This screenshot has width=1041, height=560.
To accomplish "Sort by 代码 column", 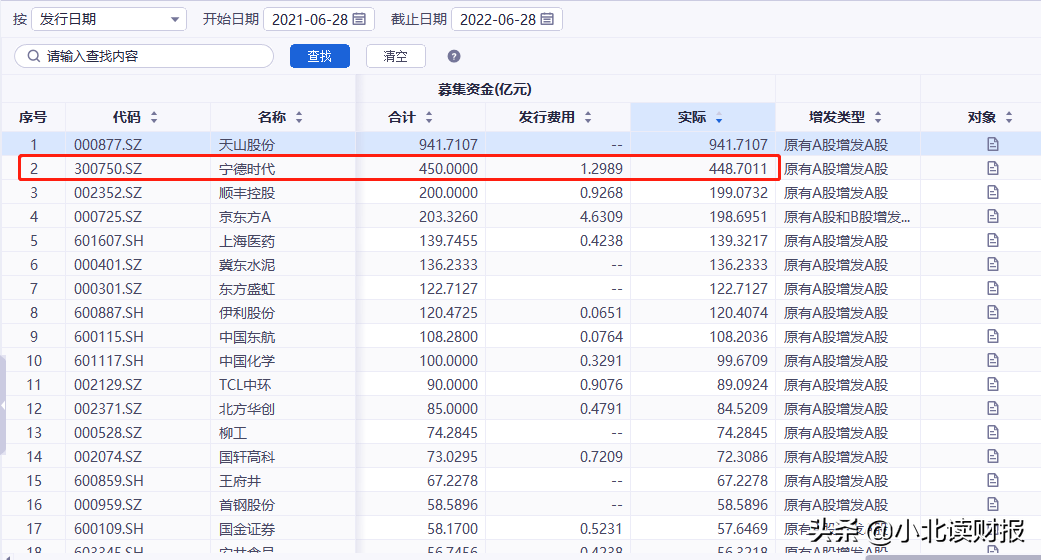I will [154, 118].
